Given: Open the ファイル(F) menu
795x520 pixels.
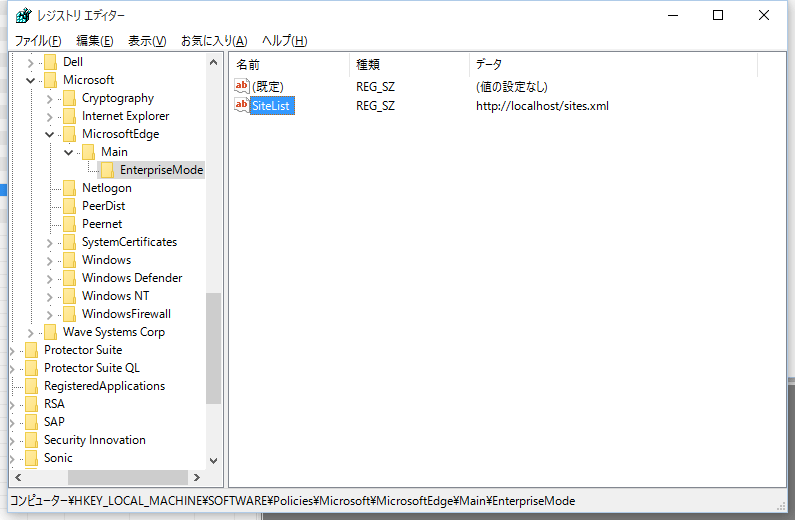Looking at the screenshot, I should (x=38, y=41).
